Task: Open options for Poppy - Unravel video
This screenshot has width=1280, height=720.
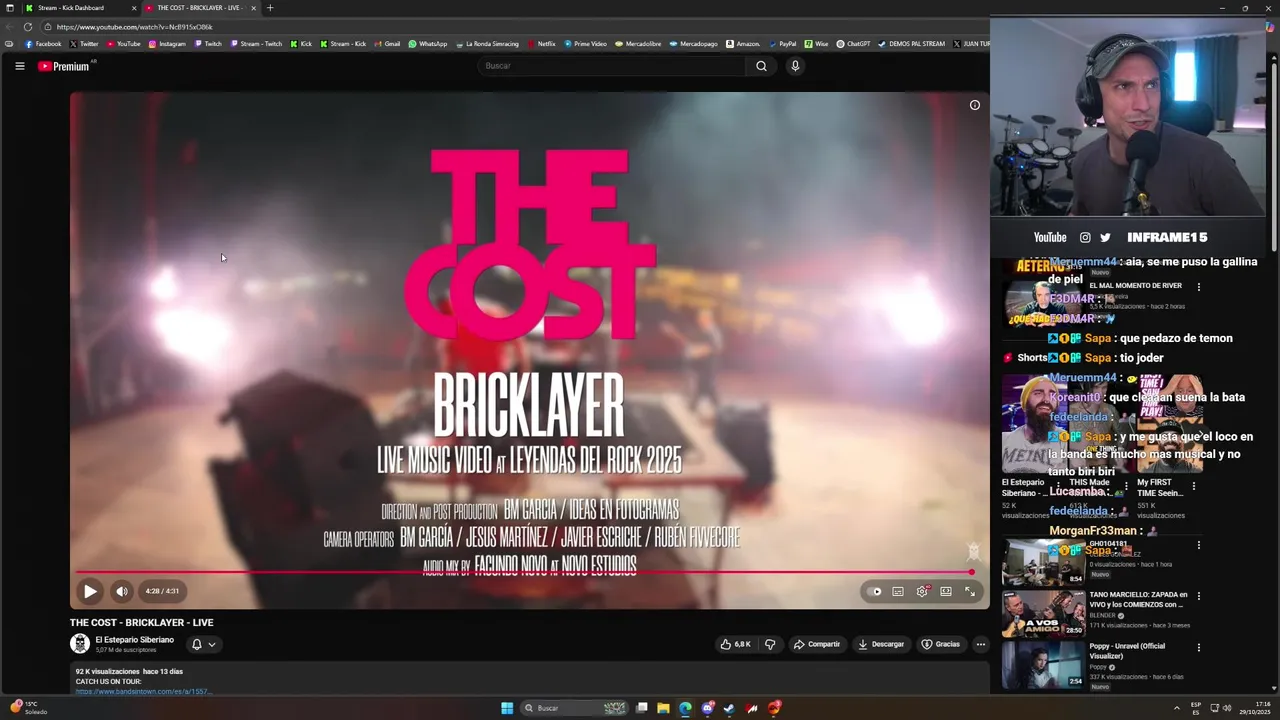Action: coord(1199,648)
